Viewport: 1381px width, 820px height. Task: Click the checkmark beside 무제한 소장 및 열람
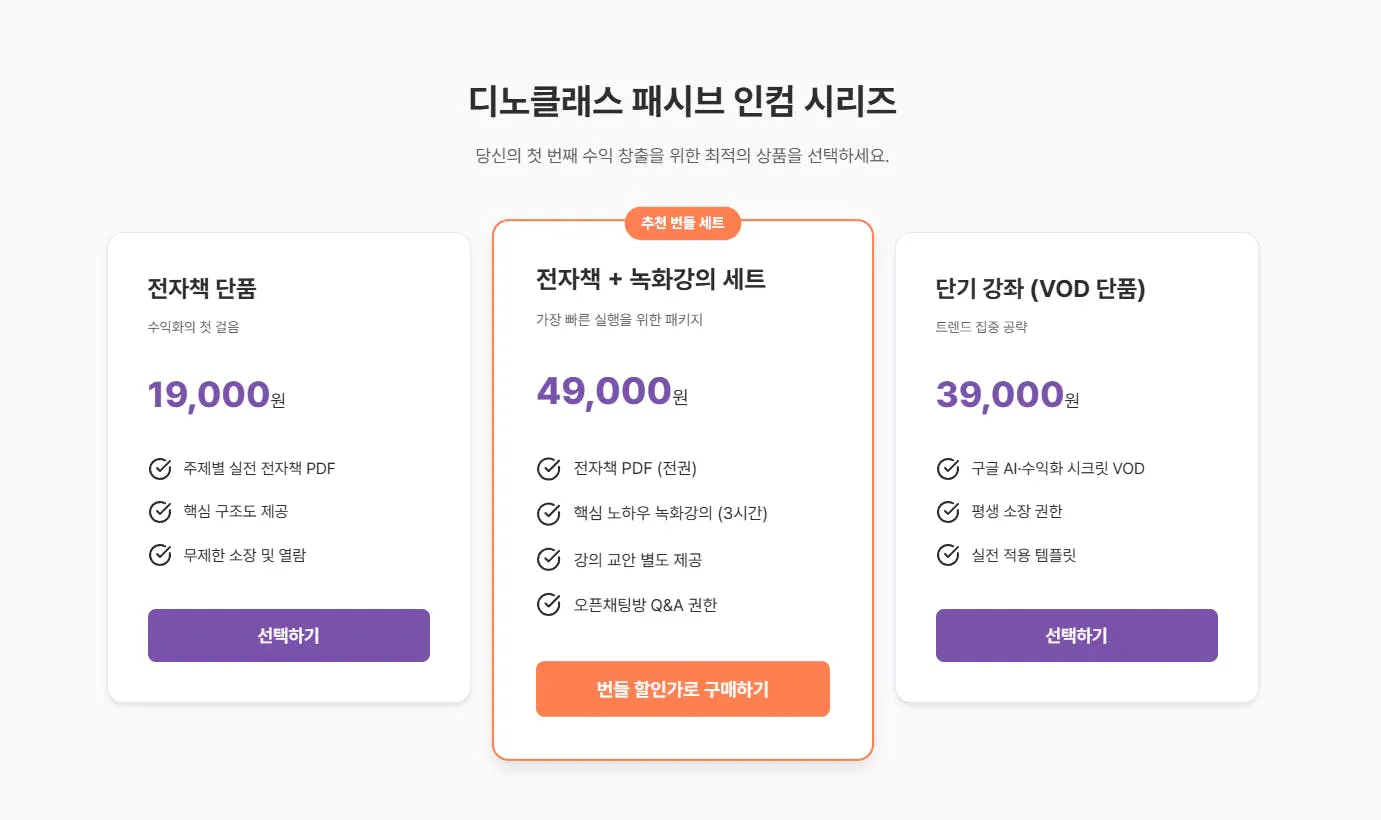click(x=160, y=555)
